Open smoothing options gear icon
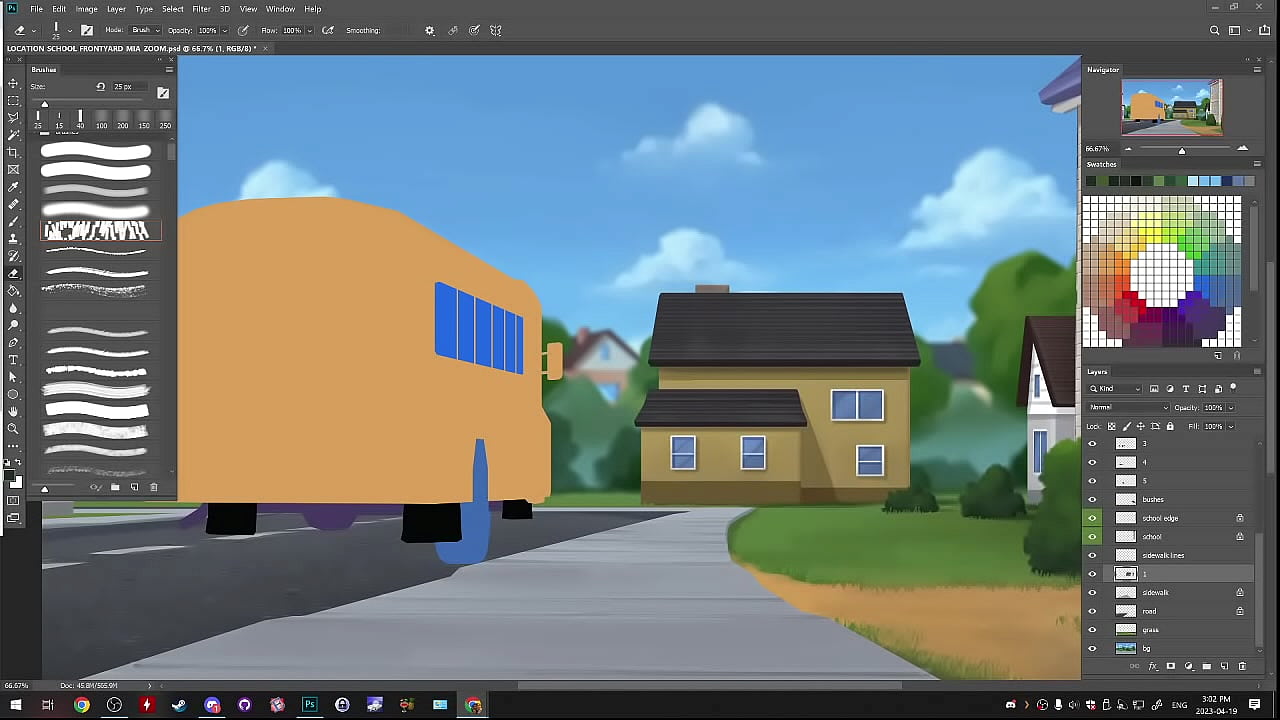The image size is (1280, 720). click(430, 30)
